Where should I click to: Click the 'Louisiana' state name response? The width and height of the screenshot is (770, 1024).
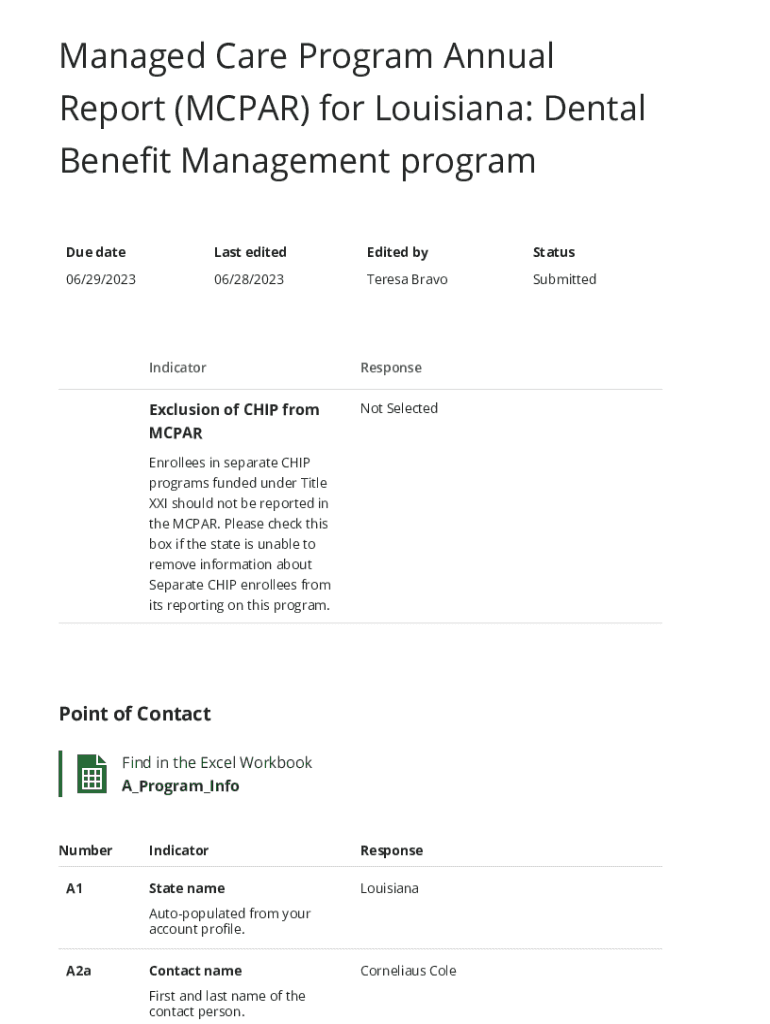389,888
